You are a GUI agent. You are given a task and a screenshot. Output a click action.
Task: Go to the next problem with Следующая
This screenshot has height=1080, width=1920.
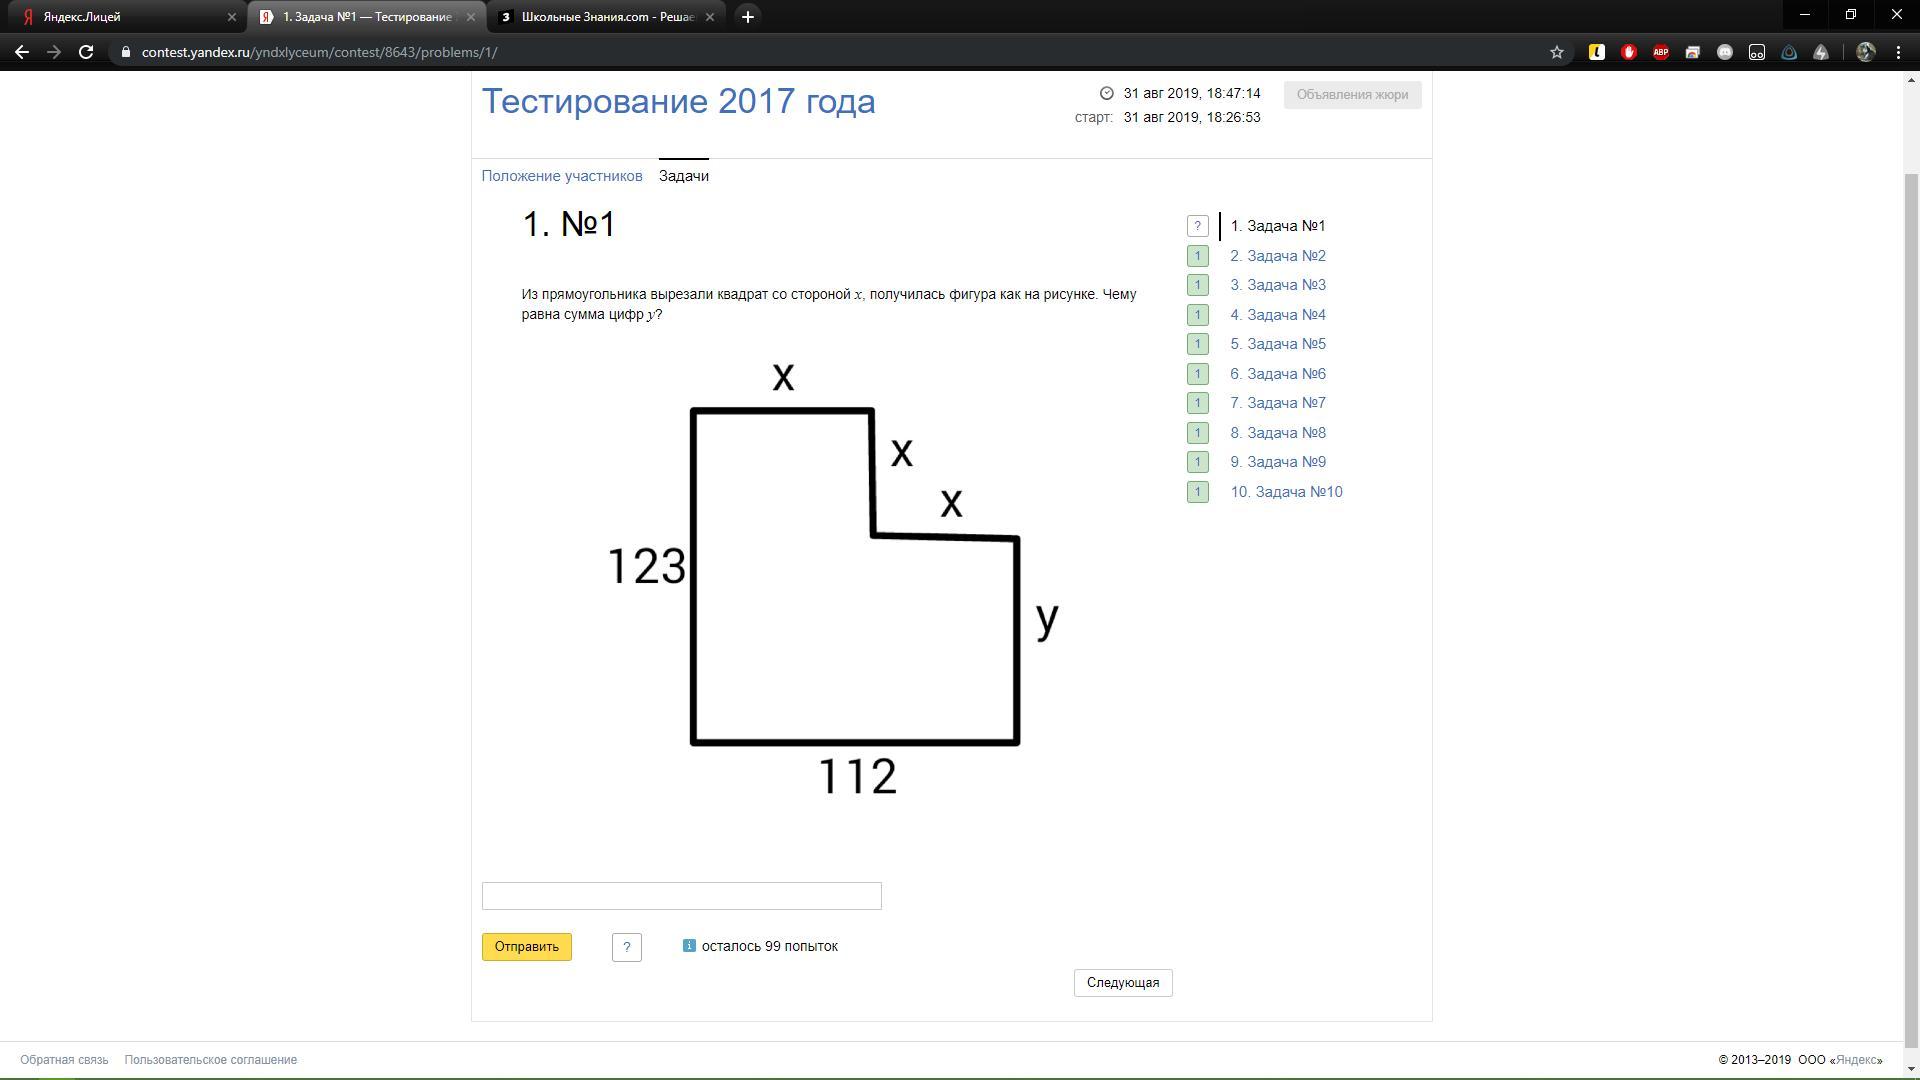[1122, 983]
